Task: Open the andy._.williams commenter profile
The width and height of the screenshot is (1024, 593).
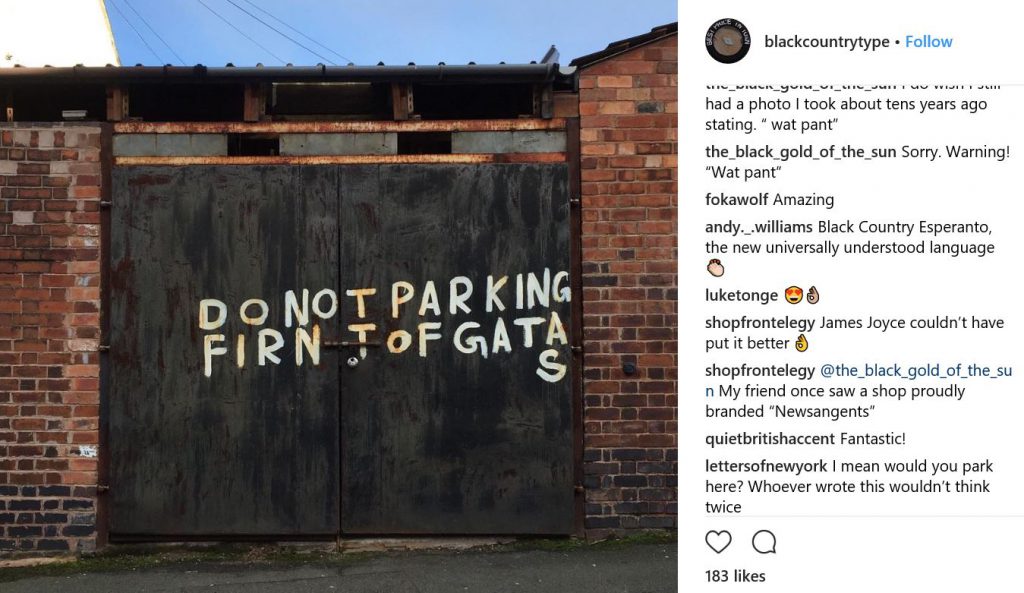Action: [759, 227]
